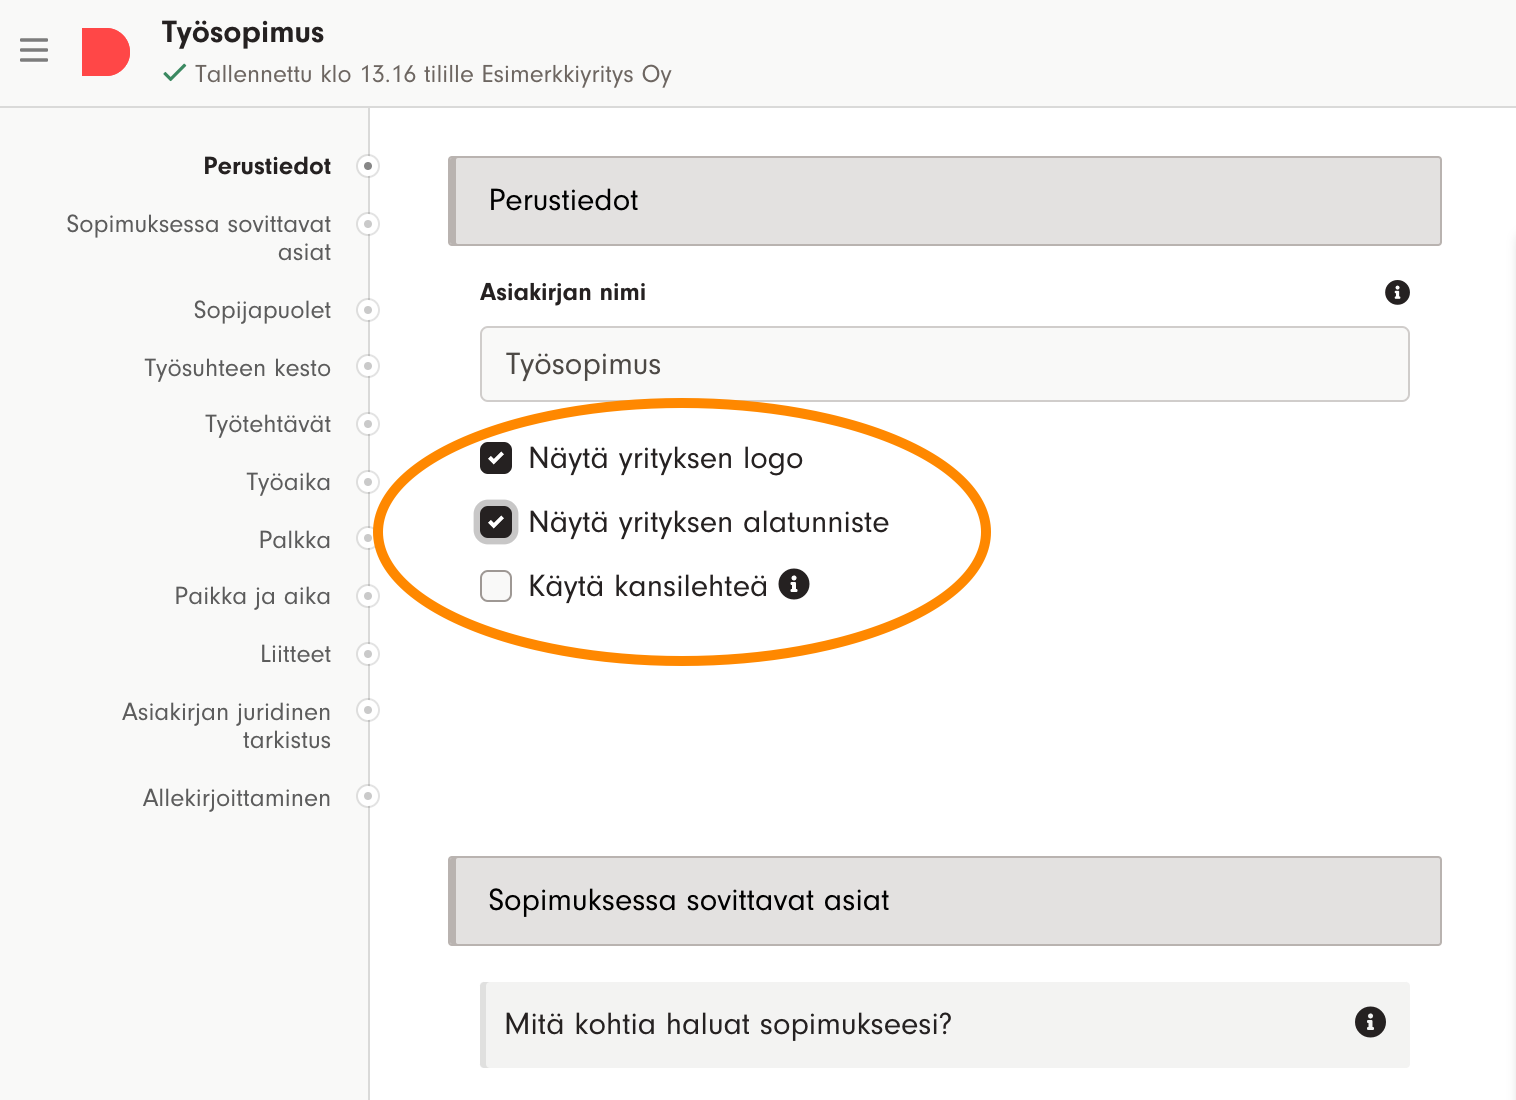Enable the Käytä kansilehteä checkbox
Viewport: 1516px width, 1100px height.
pos(496,586)
